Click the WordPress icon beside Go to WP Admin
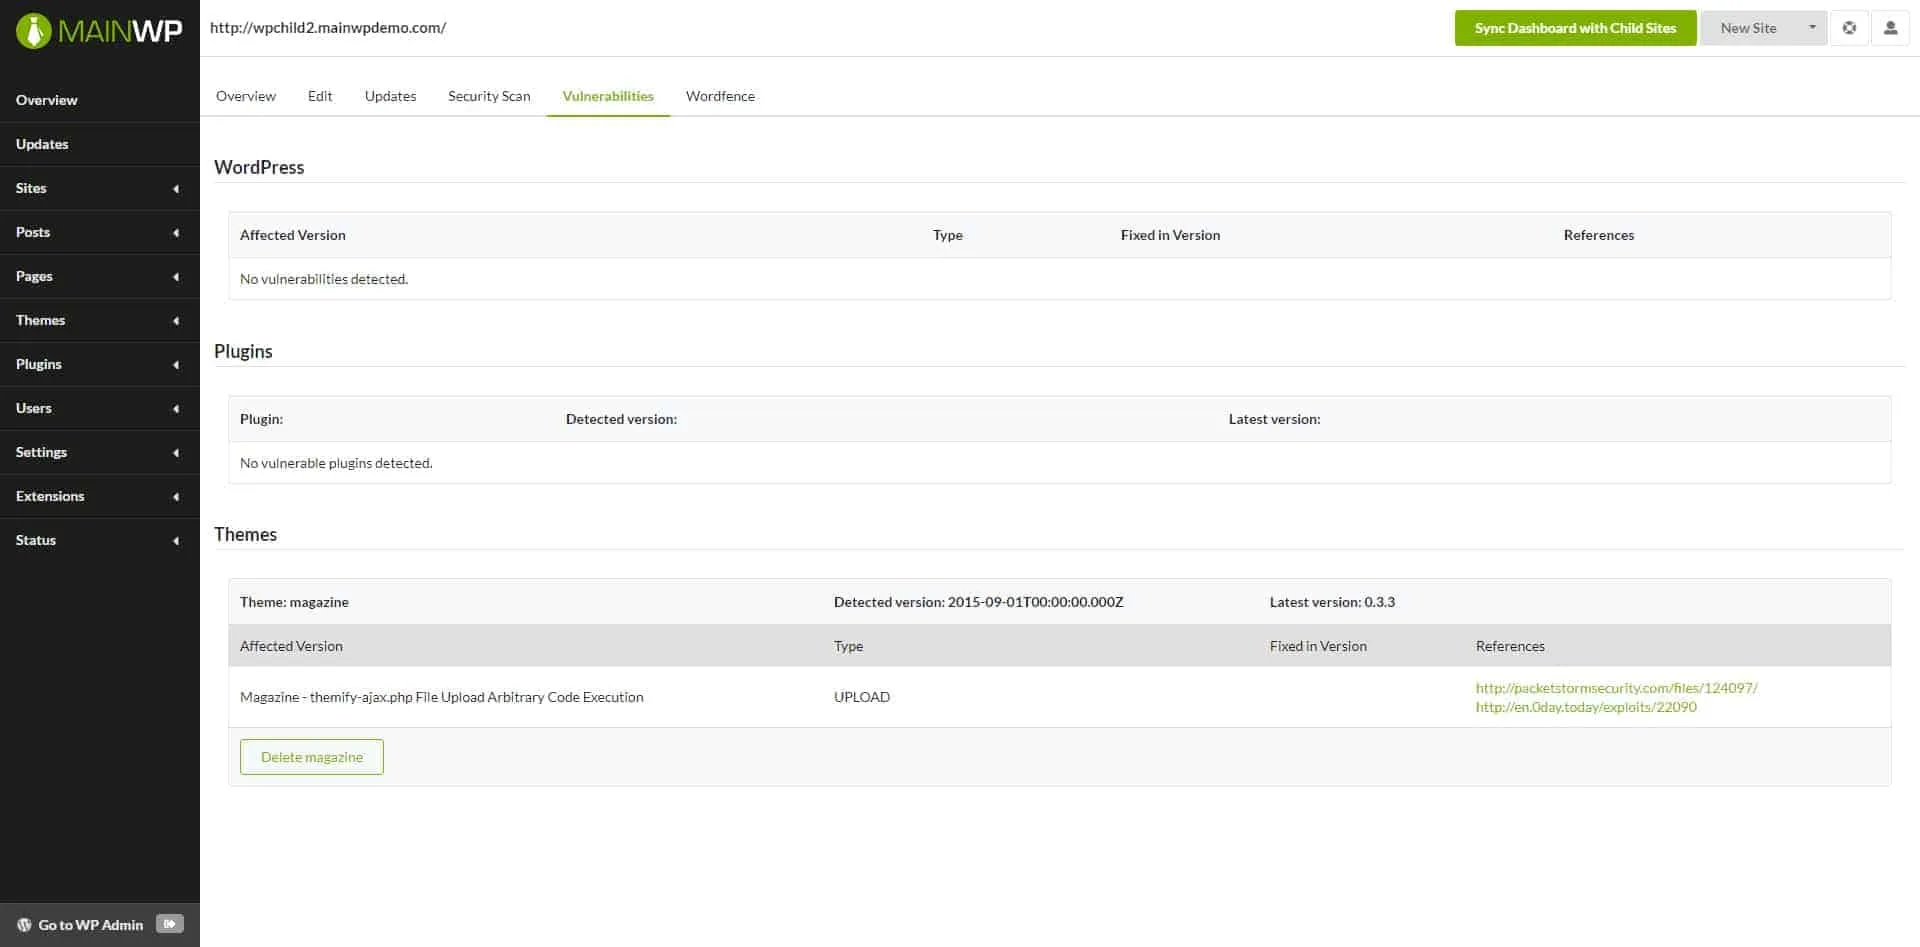 click(x=22, y=924)
